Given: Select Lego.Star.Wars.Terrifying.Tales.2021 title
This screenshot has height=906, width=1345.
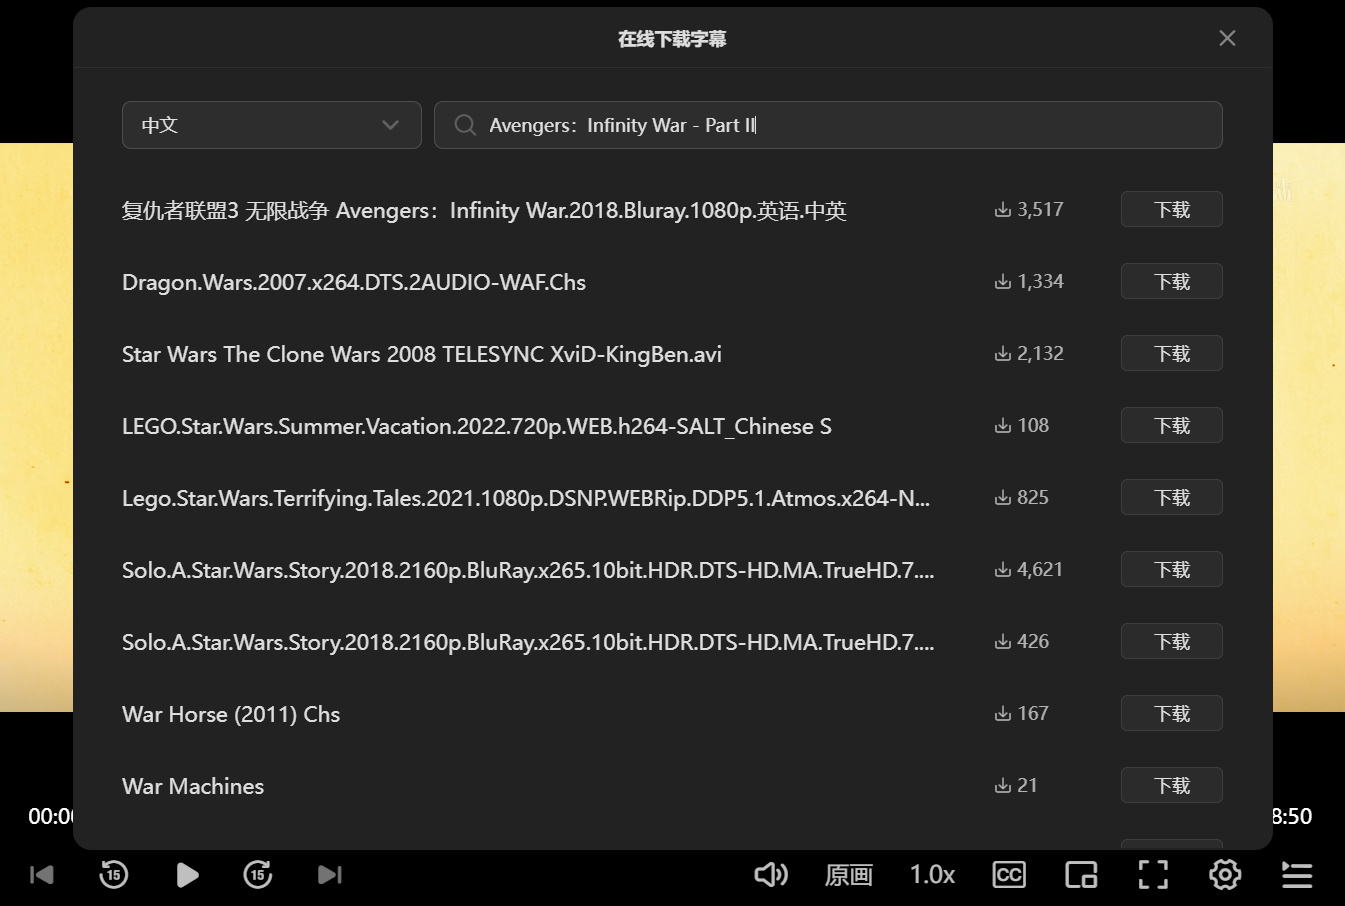Looking at the screenshot, I should (526, 498).
